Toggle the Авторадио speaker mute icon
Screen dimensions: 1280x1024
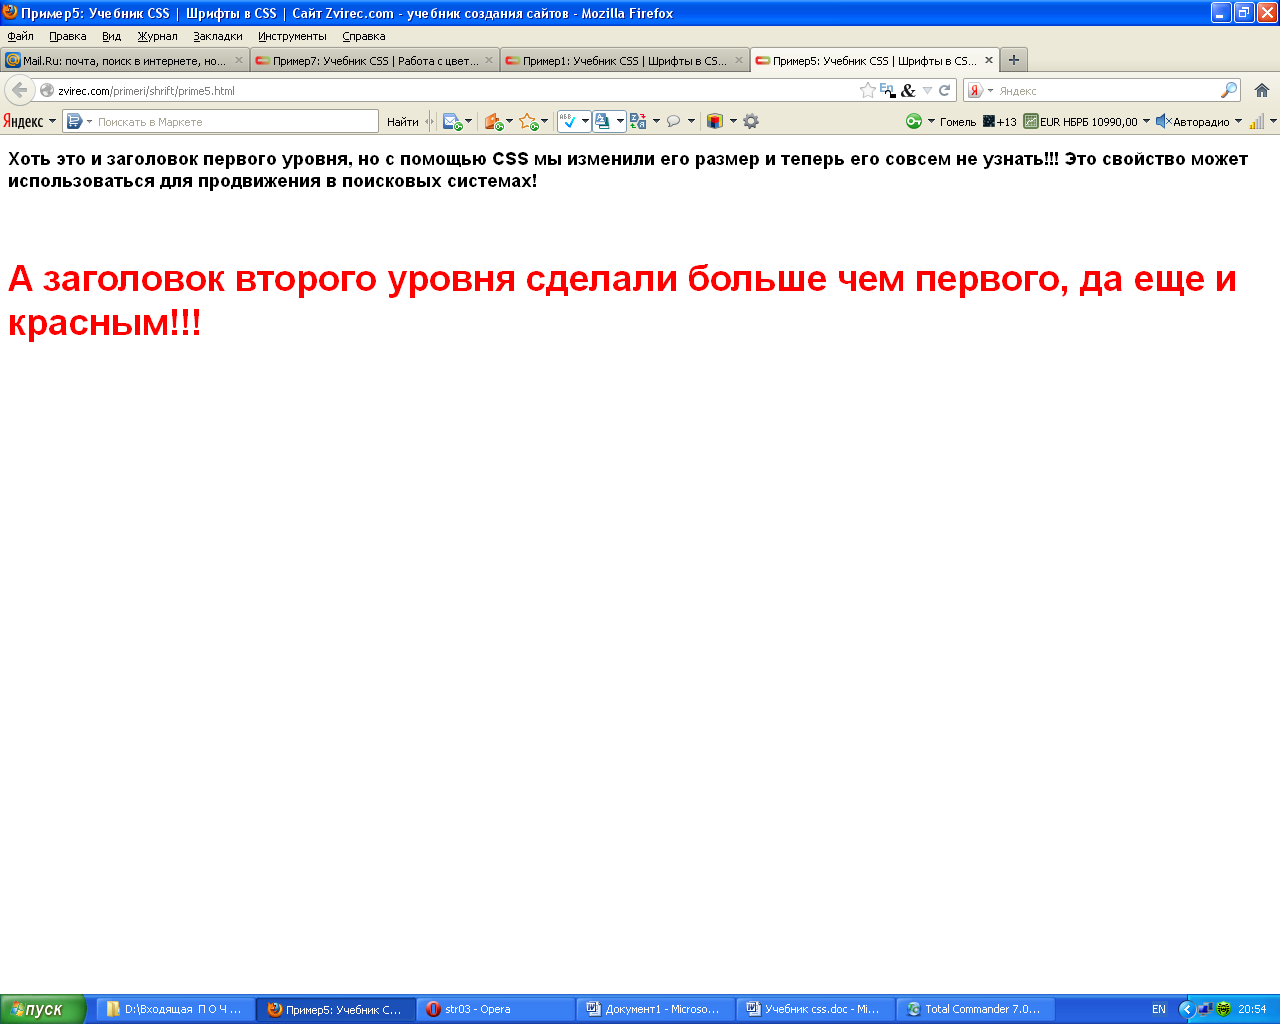point(1163,121)
